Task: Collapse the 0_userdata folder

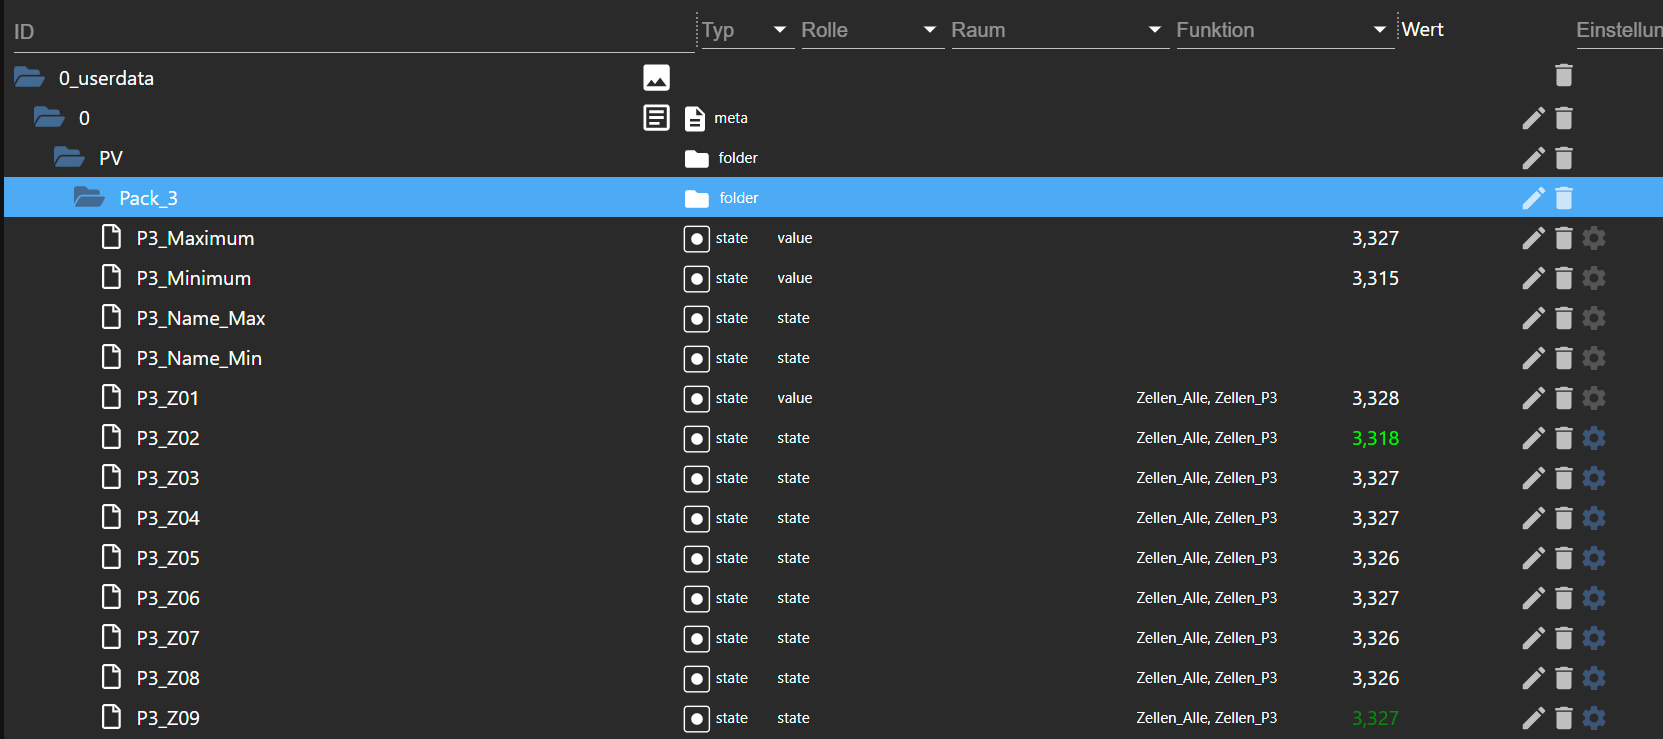Action: [x=29, y=77]
